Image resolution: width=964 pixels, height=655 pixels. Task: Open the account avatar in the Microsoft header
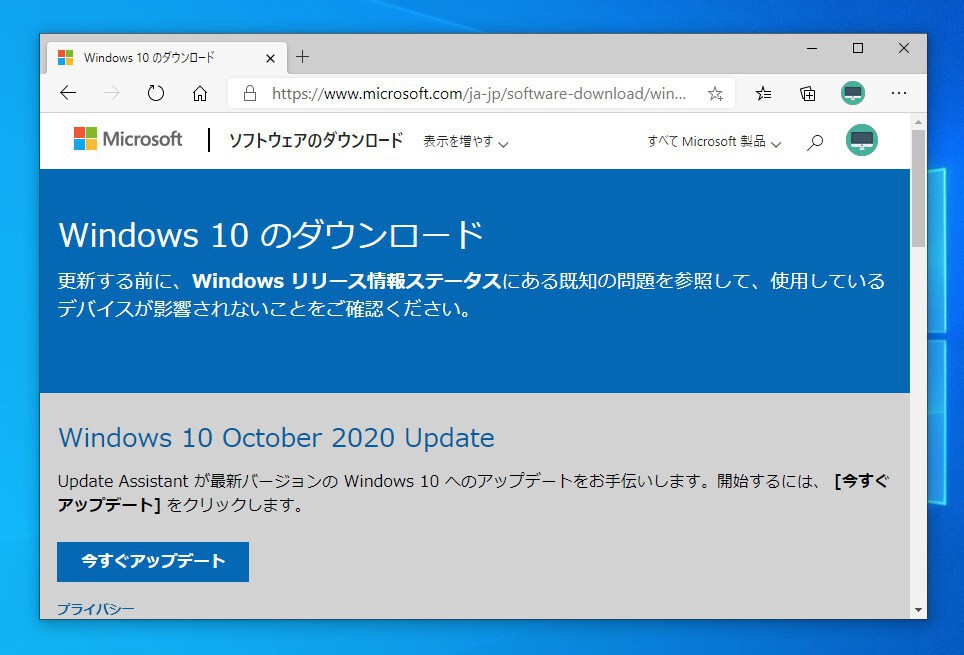pos(861,140)
